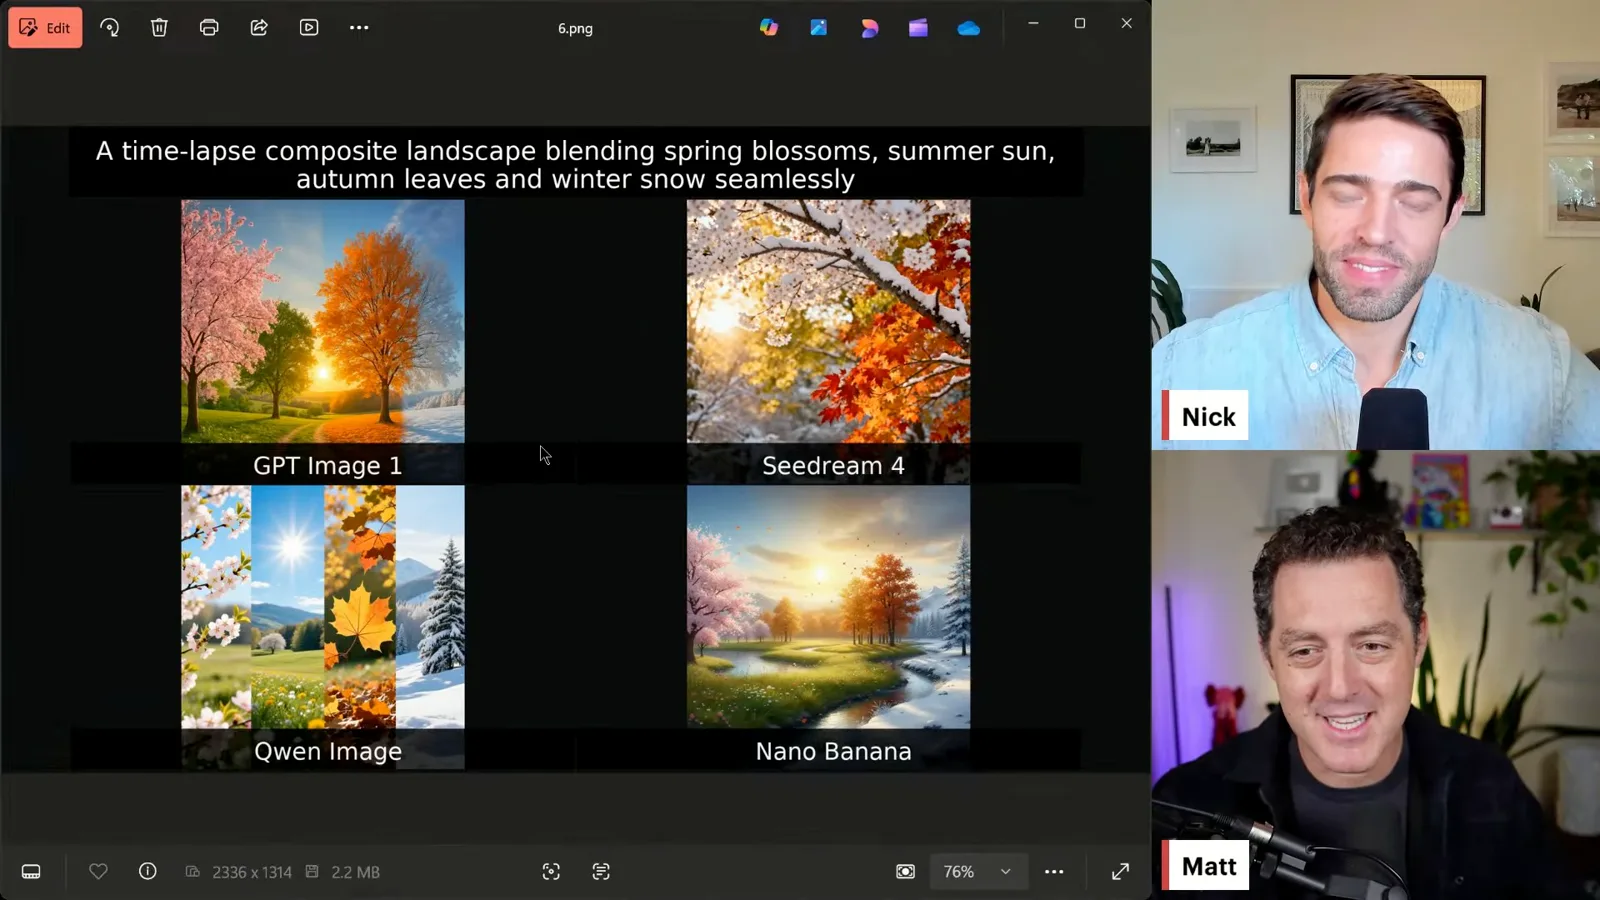
Task: Open the pink-purple app icon beside Designer
Action: click(869, 28)
